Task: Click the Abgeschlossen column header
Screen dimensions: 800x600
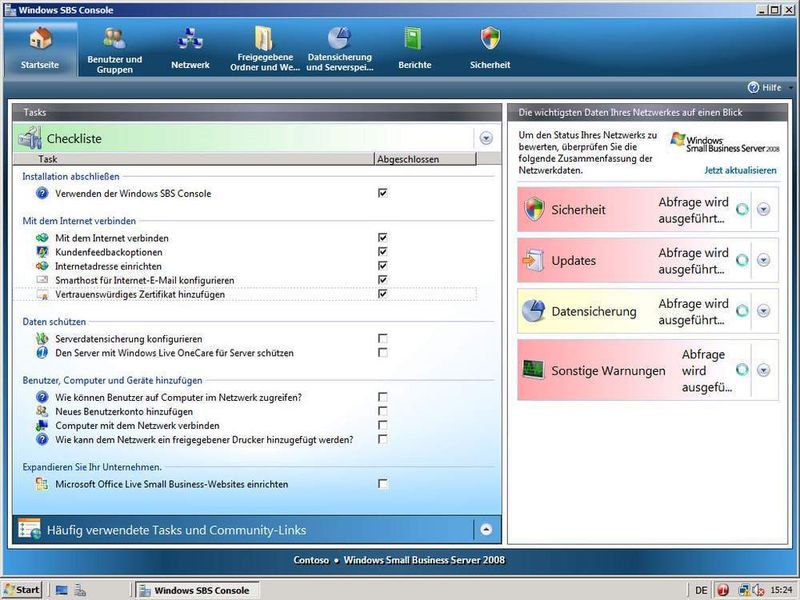Action: click(408, 159)
